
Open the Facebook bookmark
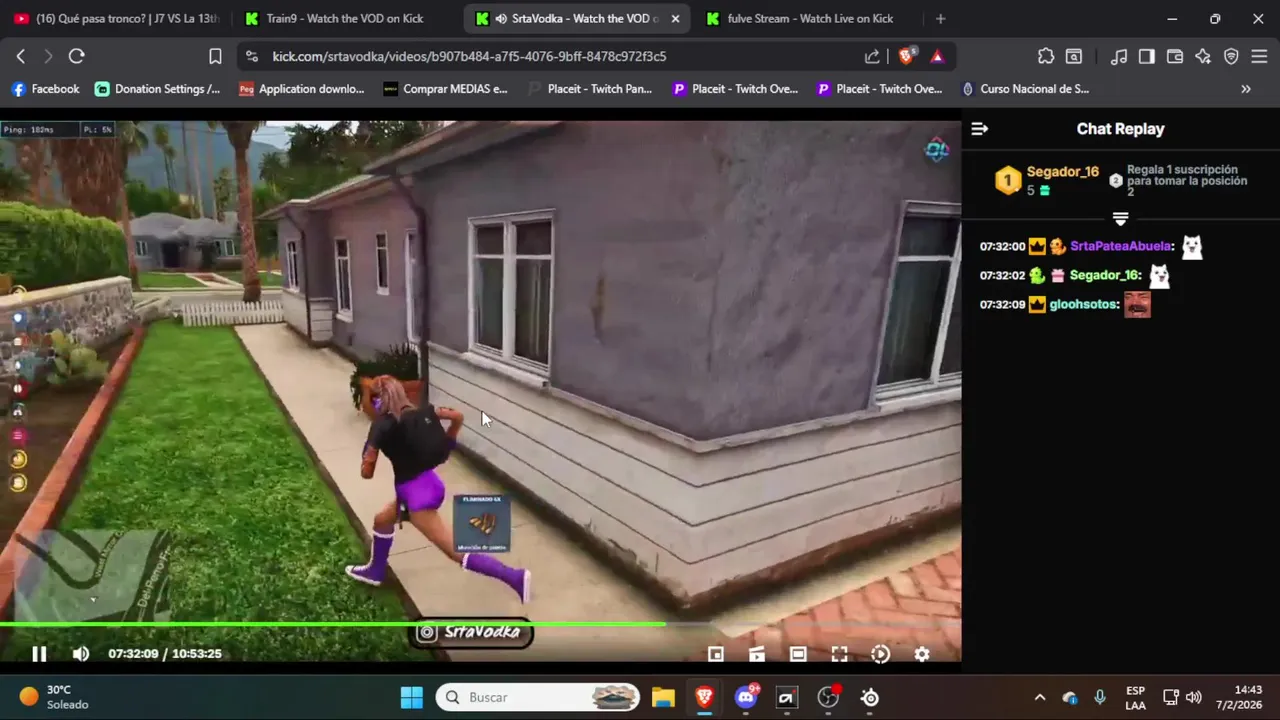point(45,89)
